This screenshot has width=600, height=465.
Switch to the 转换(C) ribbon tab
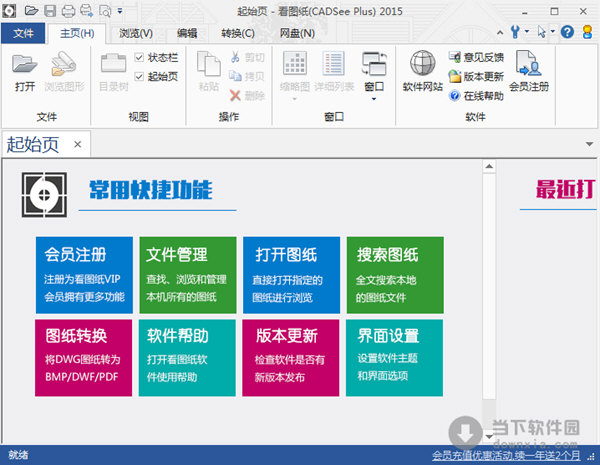(x=238, y=33)
